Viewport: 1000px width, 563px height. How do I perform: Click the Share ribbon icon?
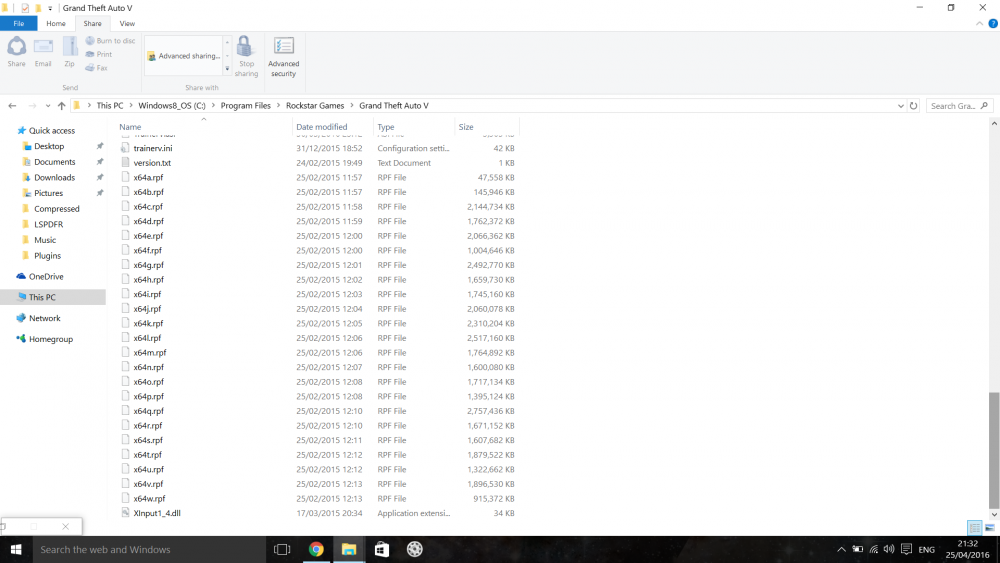pos(17,52)
